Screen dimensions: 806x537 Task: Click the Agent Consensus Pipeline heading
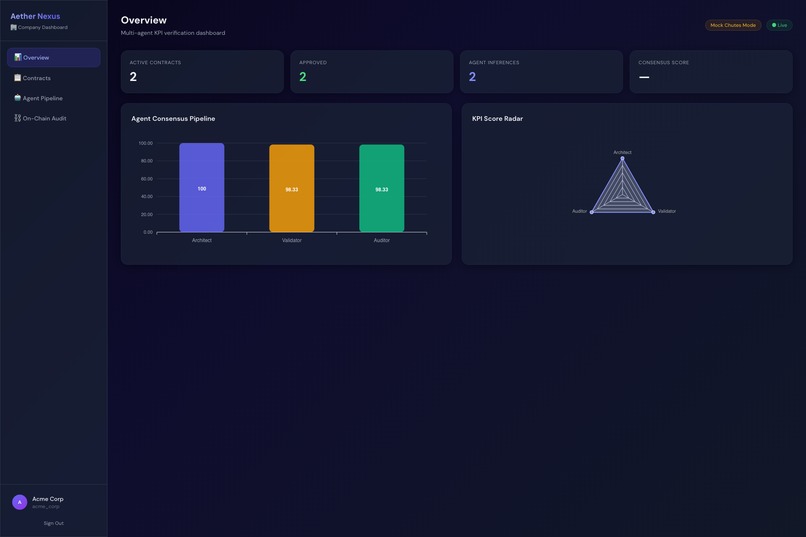click(x=173, y=119)
